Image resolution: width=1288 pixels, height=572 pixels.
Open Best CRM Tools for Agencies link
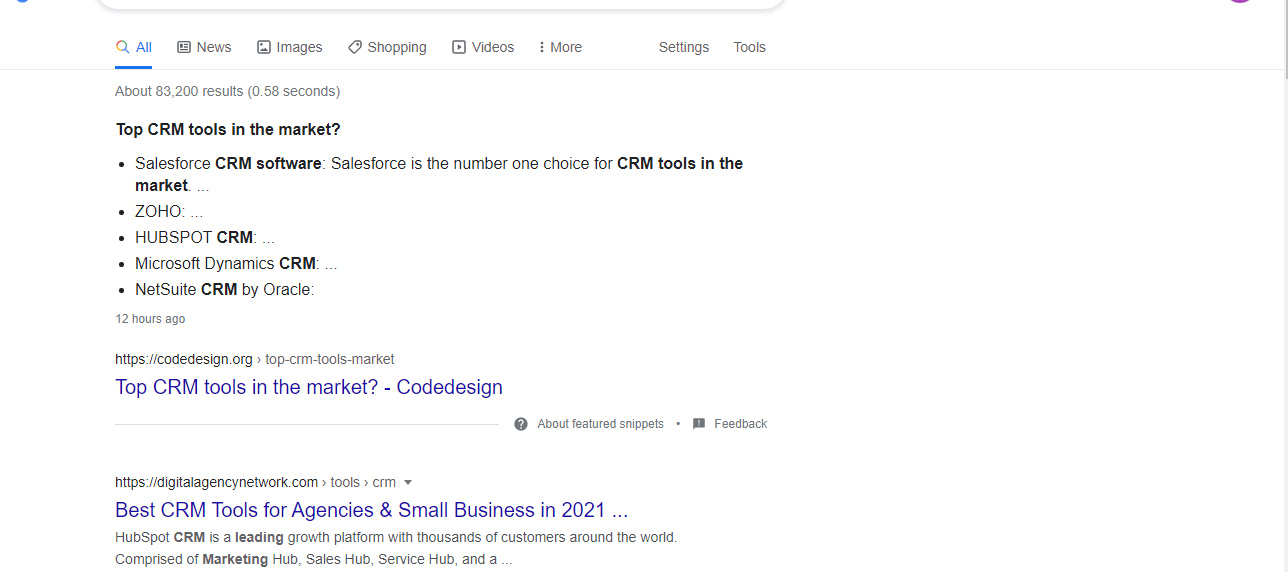pos(372,510)
